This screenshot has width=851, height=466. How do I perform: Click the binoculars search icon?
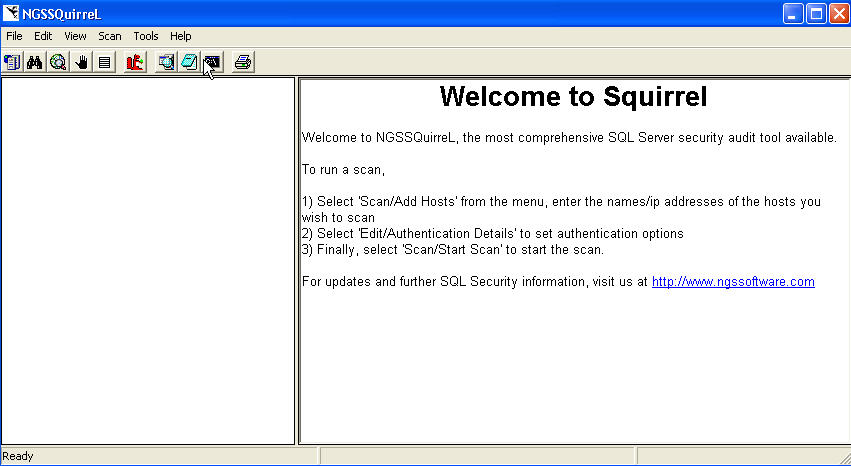(x=35, y=62)
